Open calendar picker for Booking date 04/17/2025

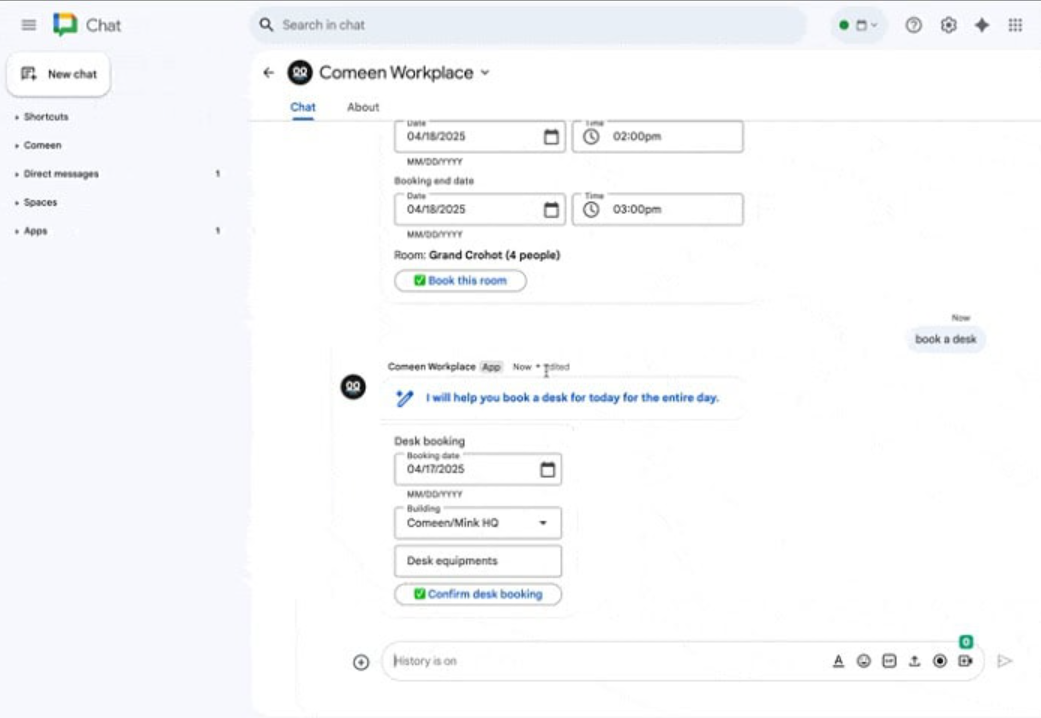pyautogui.click(x=547, y=469)
